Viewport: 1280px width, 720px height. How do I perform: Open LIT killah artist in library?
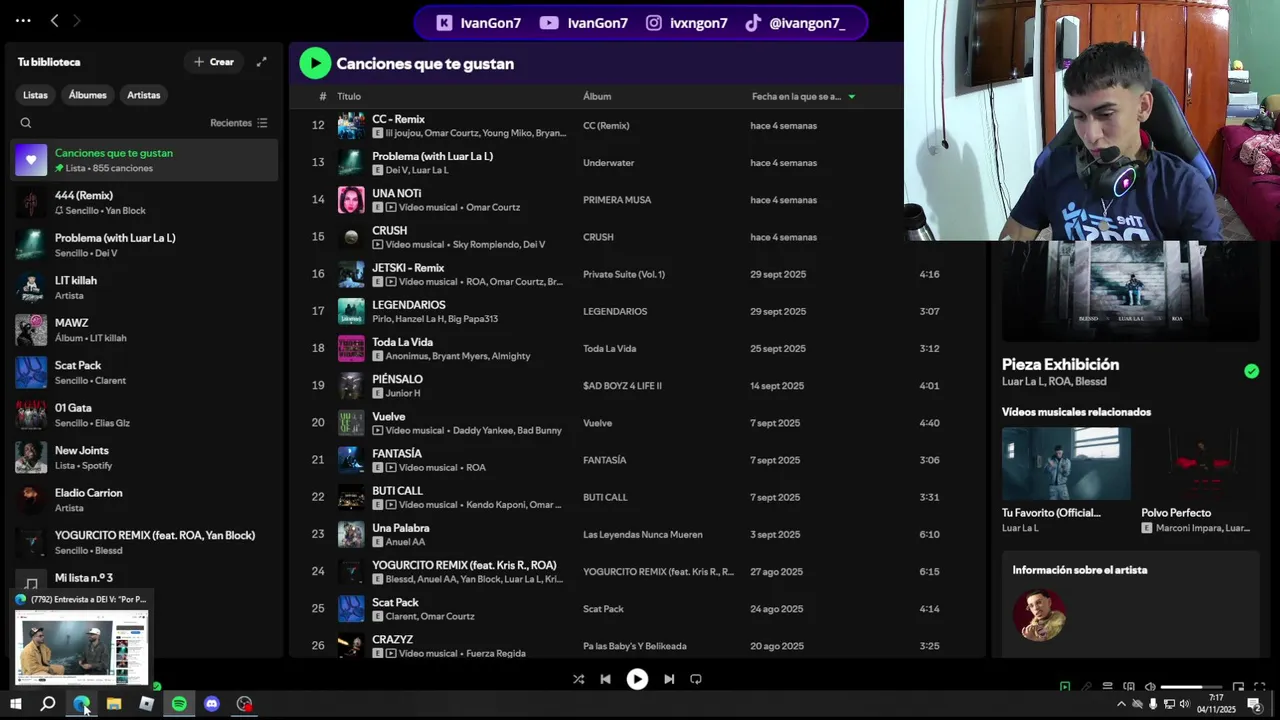[144, 287]
